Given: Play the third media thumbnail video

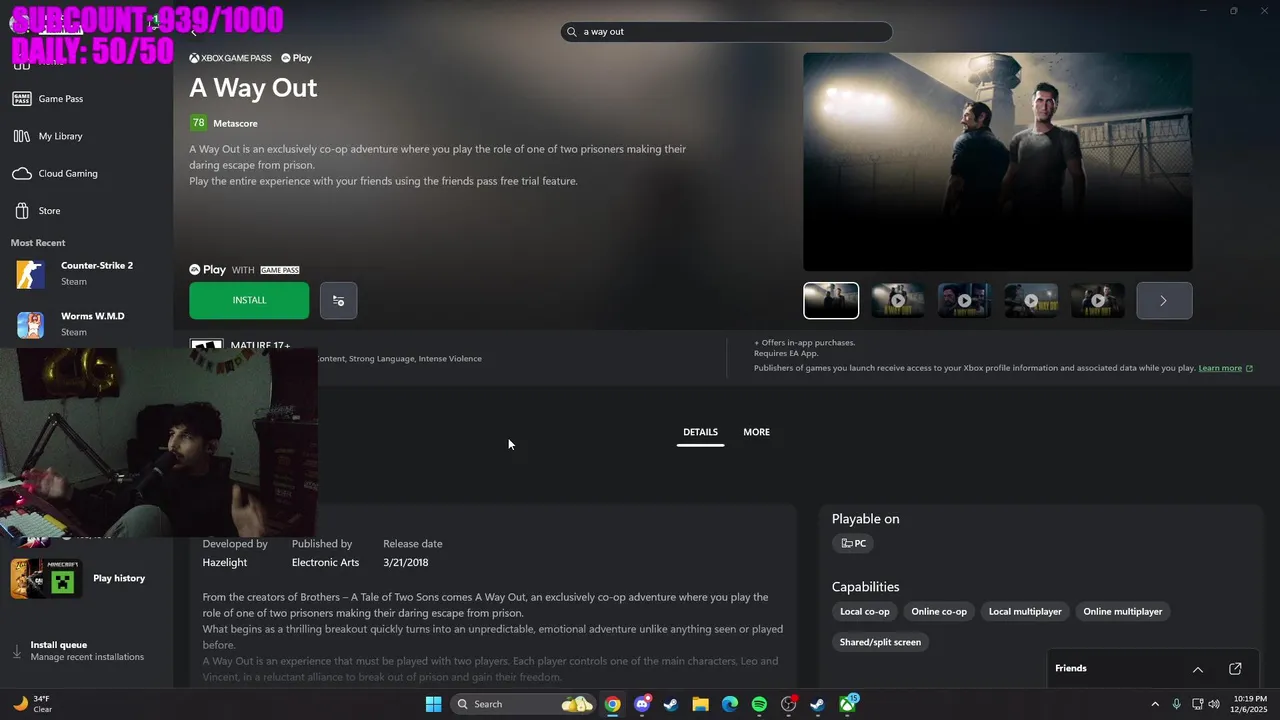Looking at the screenshot, I should click(x=964, y=300).
